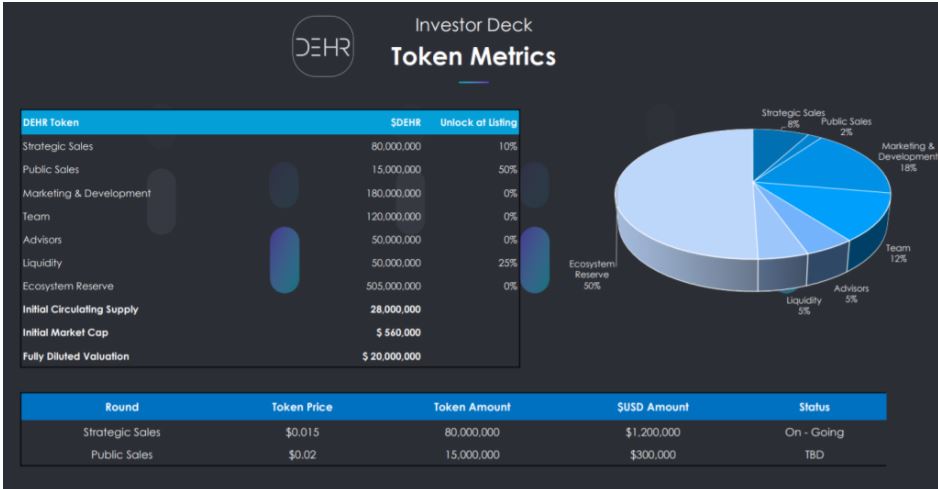The height and width of the screenshot is (489, 938).
Task: Click the 25% unlock value for Liquidity
Action: pos(508,263)
